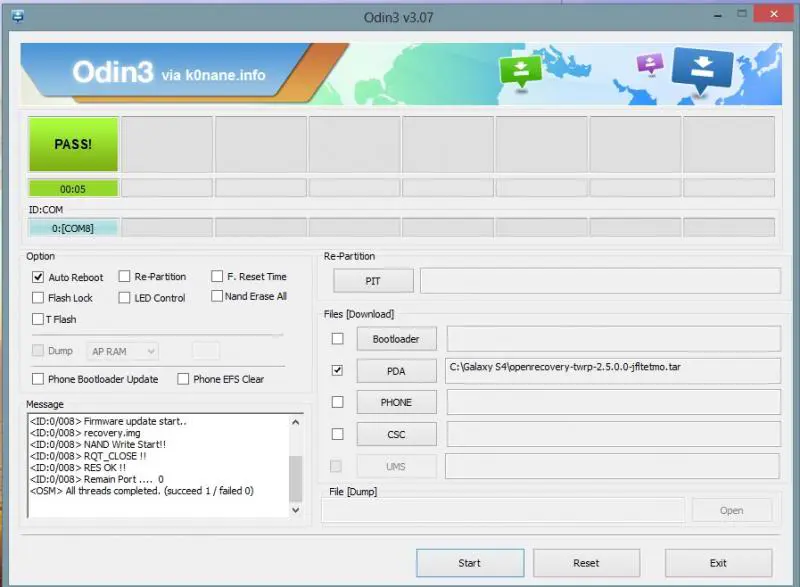Uncheck the PDA file checkbox

coord(337,370)
